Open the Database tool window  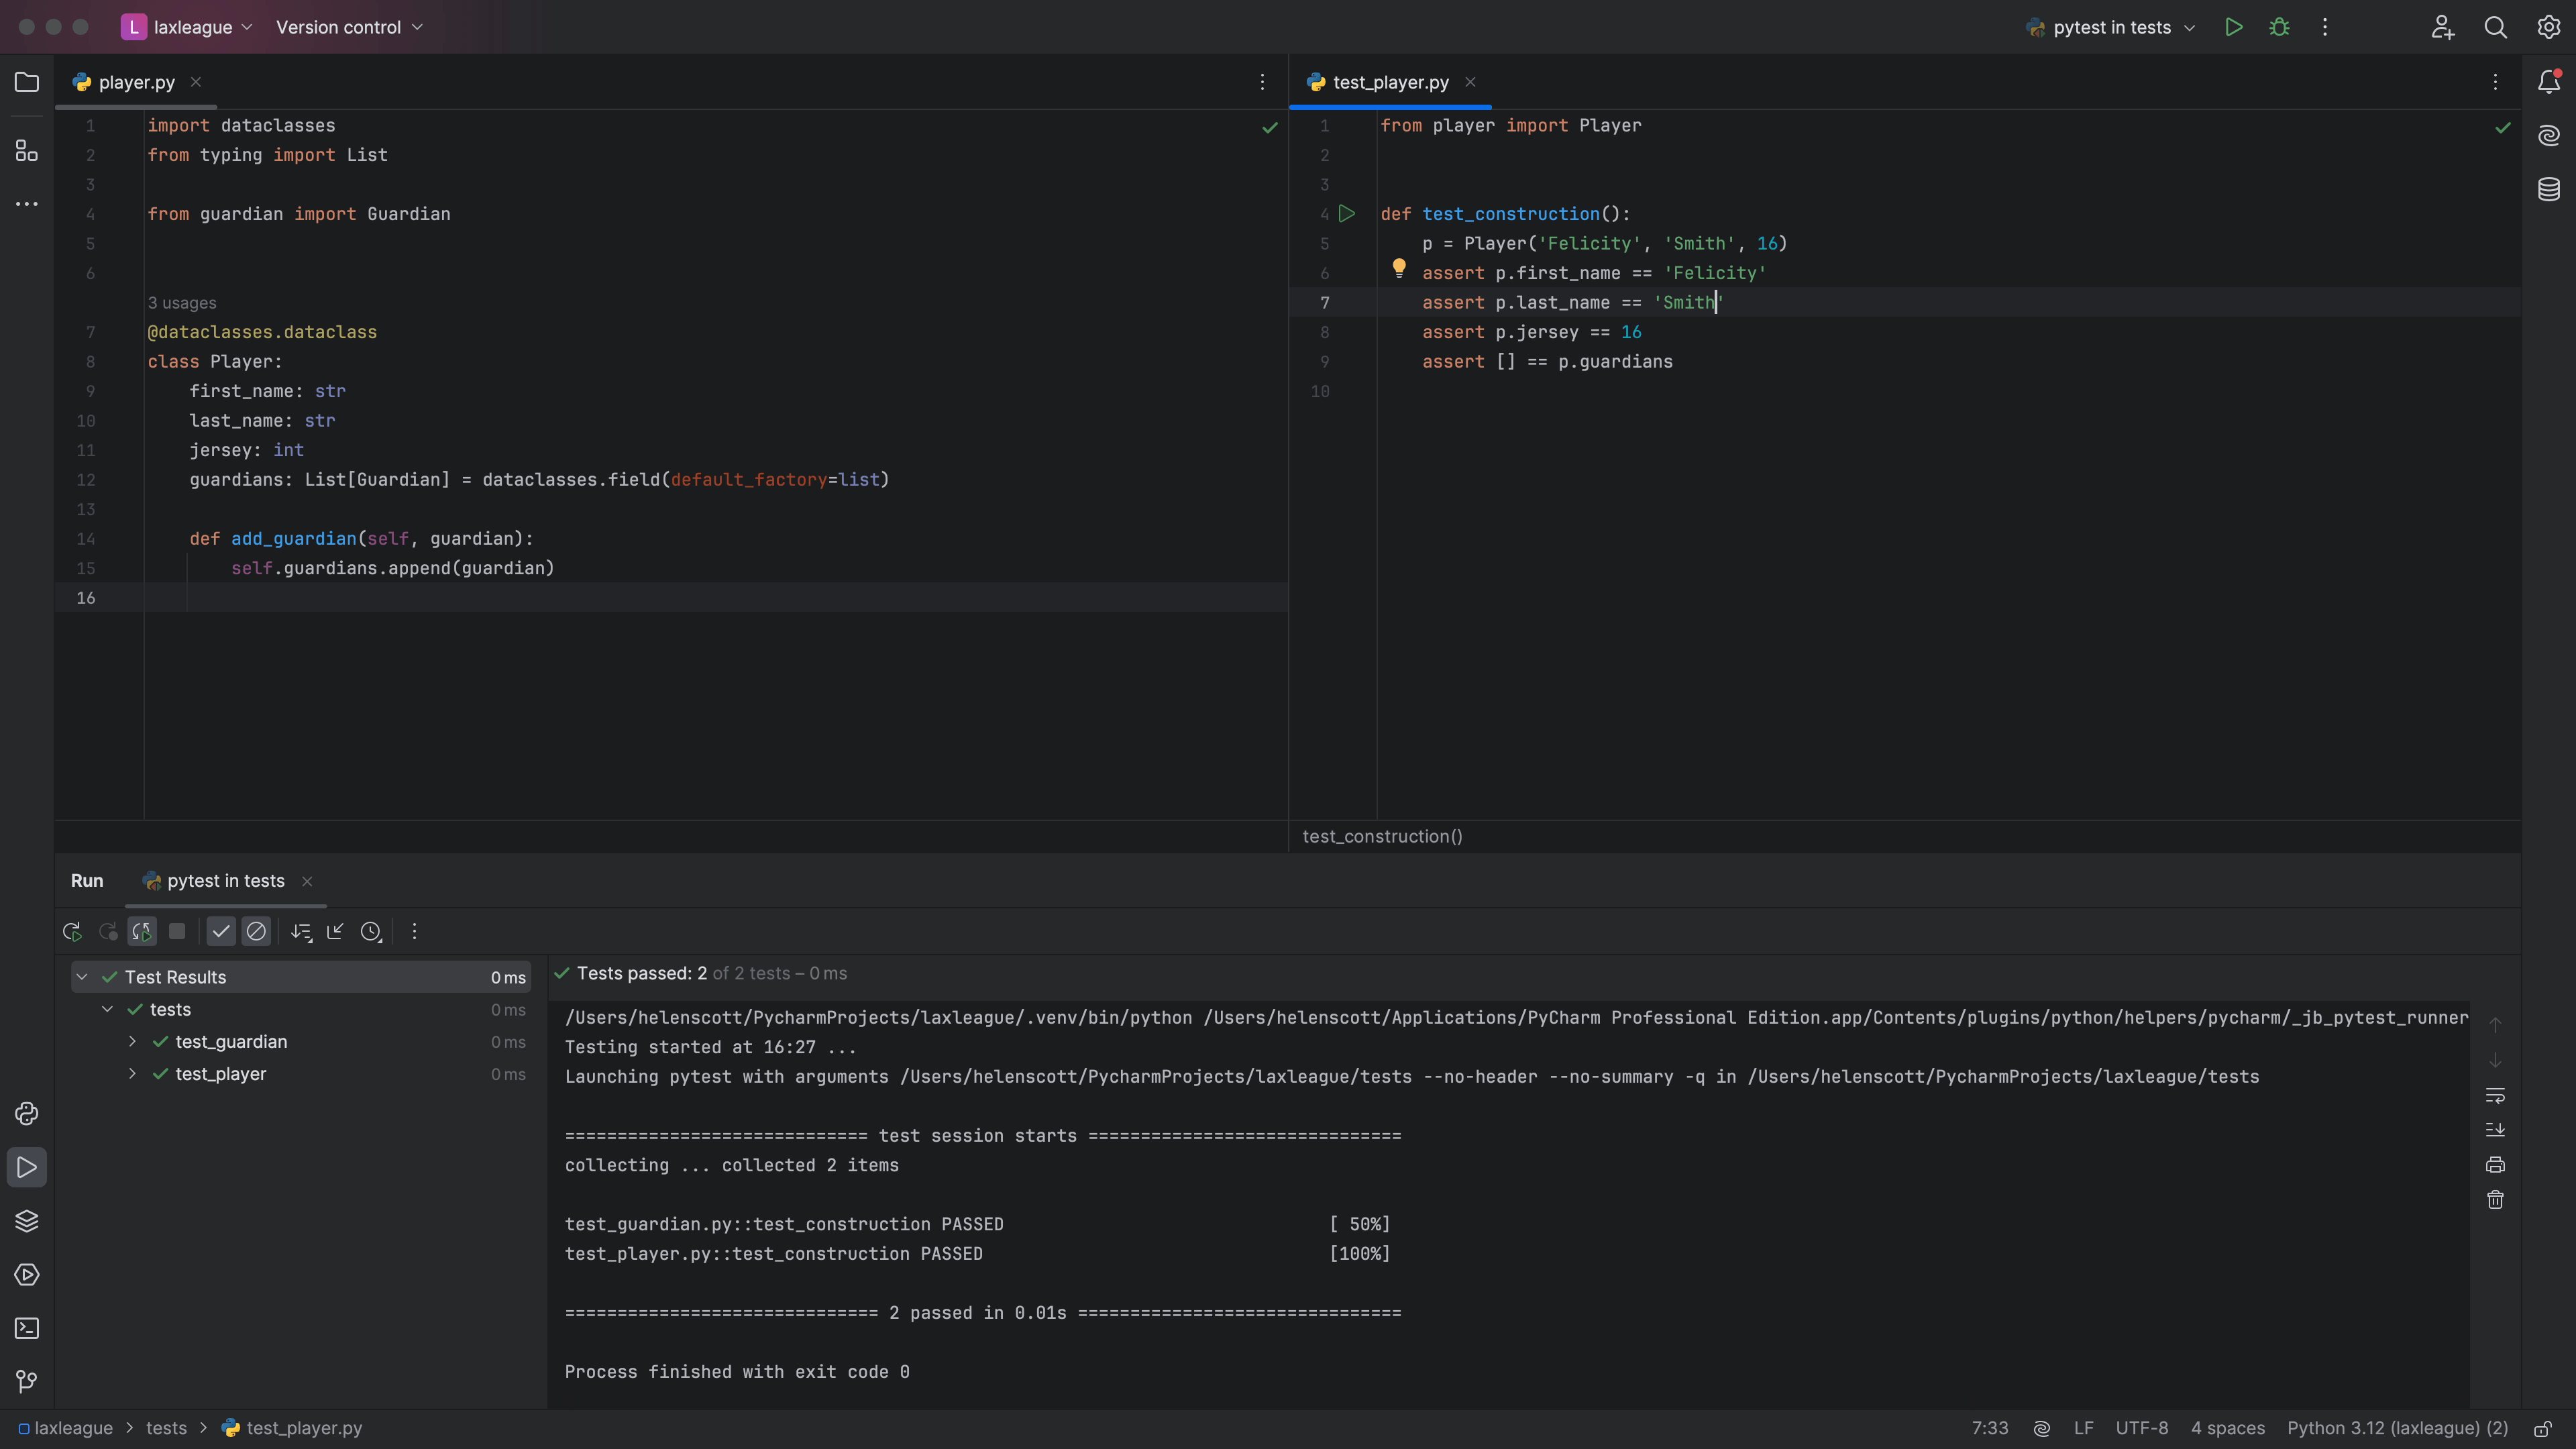pyautogui.click(x=2549, y=189)
